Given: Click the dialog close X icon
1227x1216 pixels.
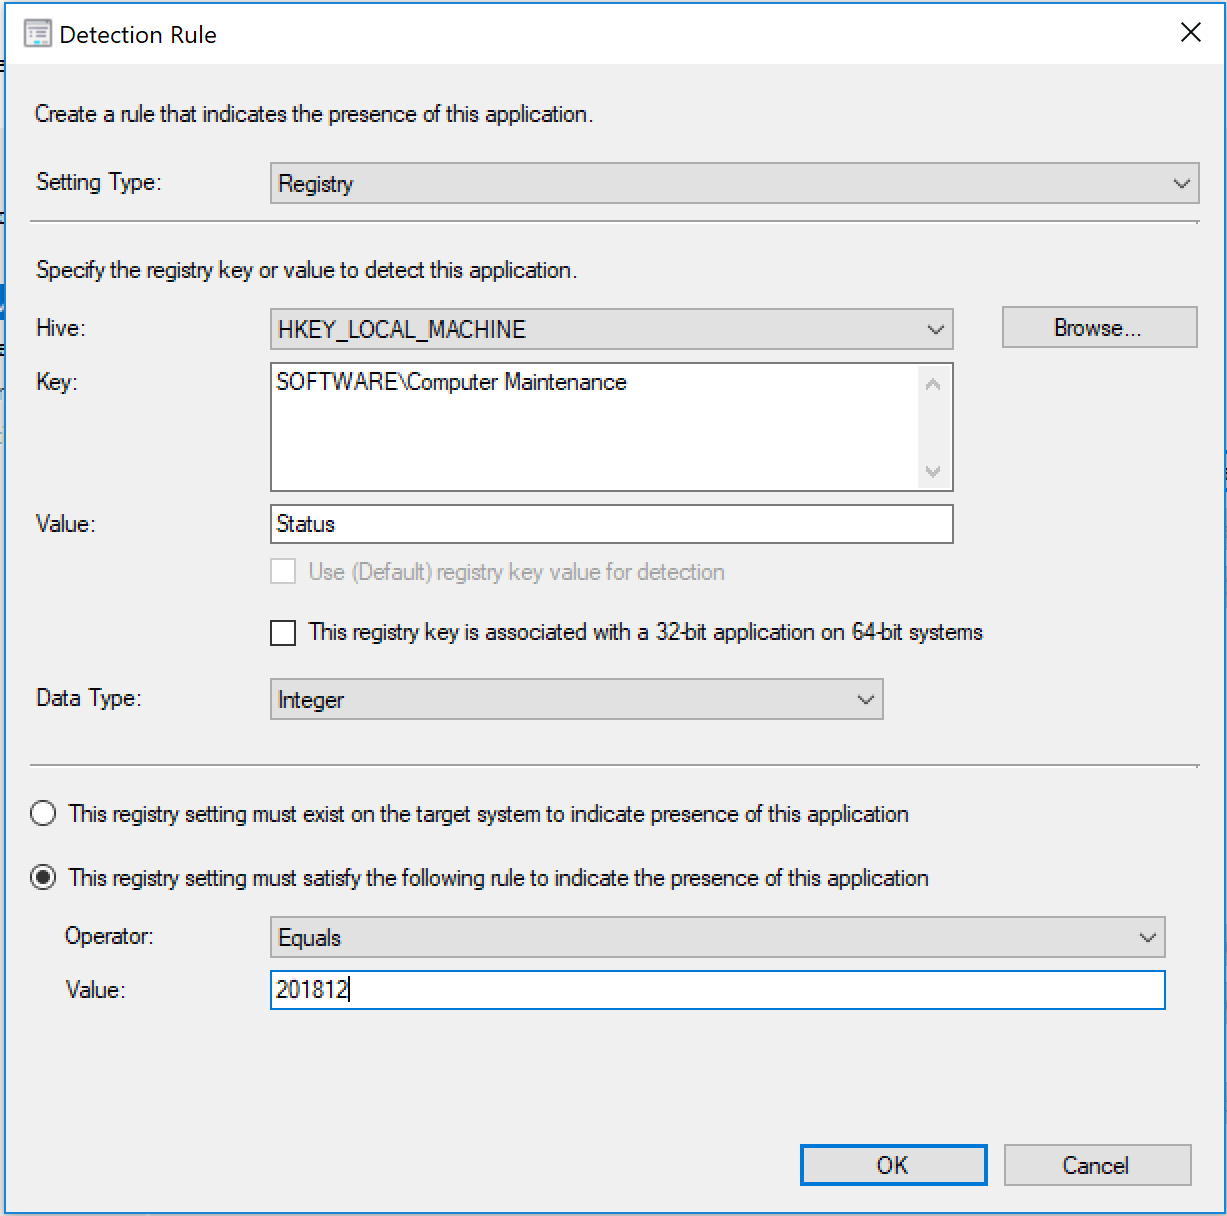Looking at the screenshot, I should tap(1190, 33).
